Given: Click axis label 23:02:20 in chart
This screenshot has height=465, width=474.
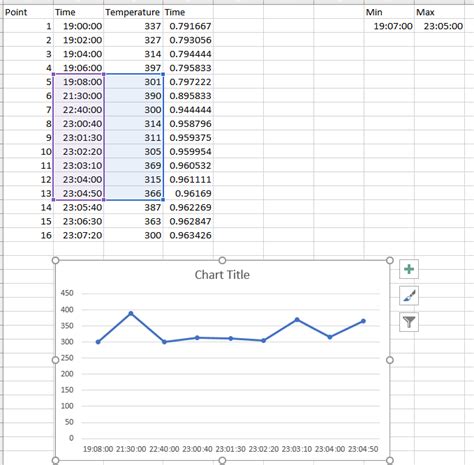Looking at the screenshot, I should 264,449.
